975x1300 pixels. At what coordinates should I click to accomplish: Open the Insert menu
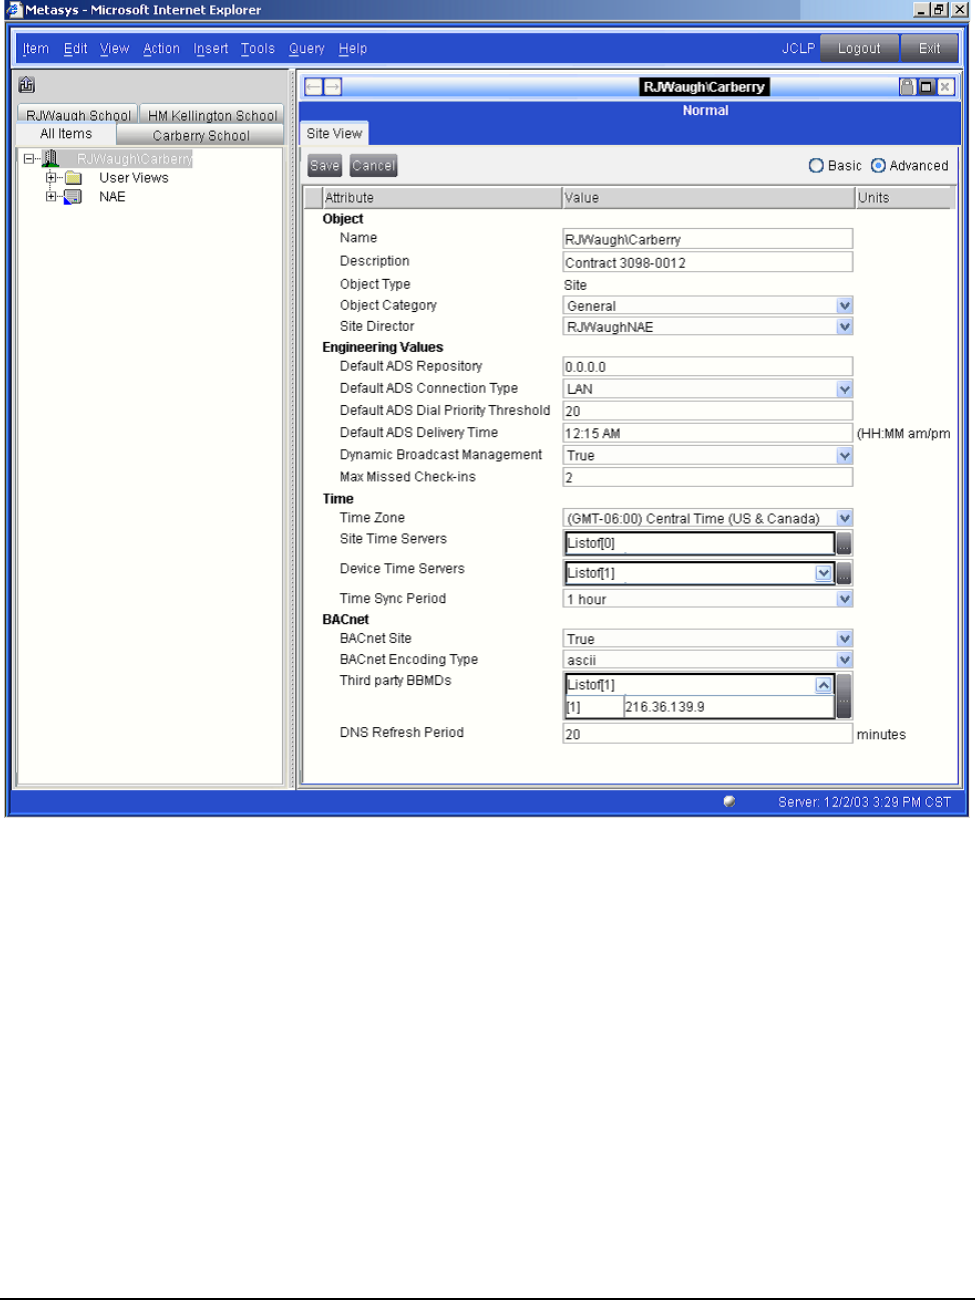click(x=211, y=48)
